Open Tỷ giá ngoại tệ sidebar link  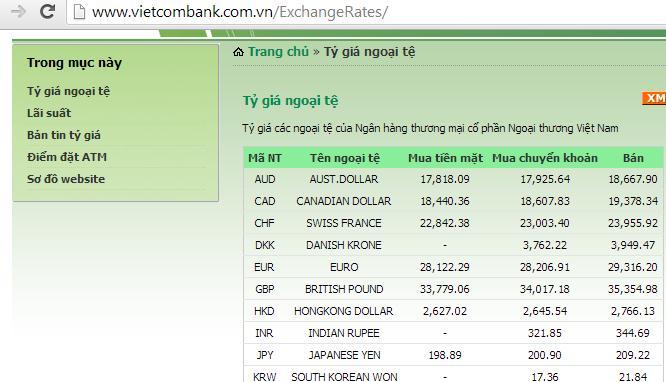tap(68, 91)
